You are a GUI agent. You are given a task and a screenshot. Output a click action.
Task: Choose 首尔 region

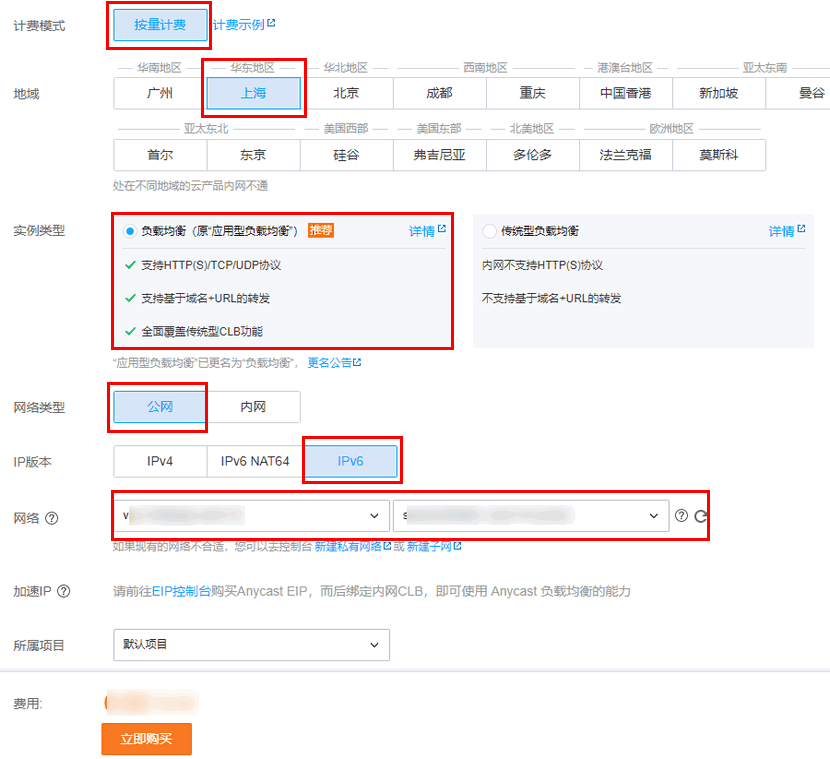coord(160,155)
